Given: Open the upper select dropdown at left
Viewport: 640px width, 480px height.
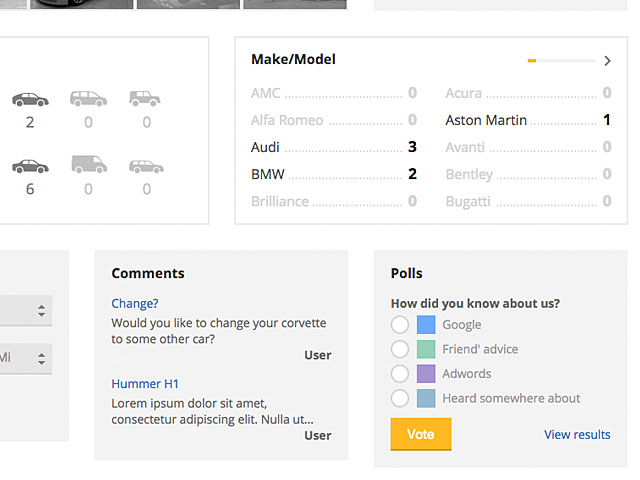Looking at the screenshot, I should click(x=26, y=311).
